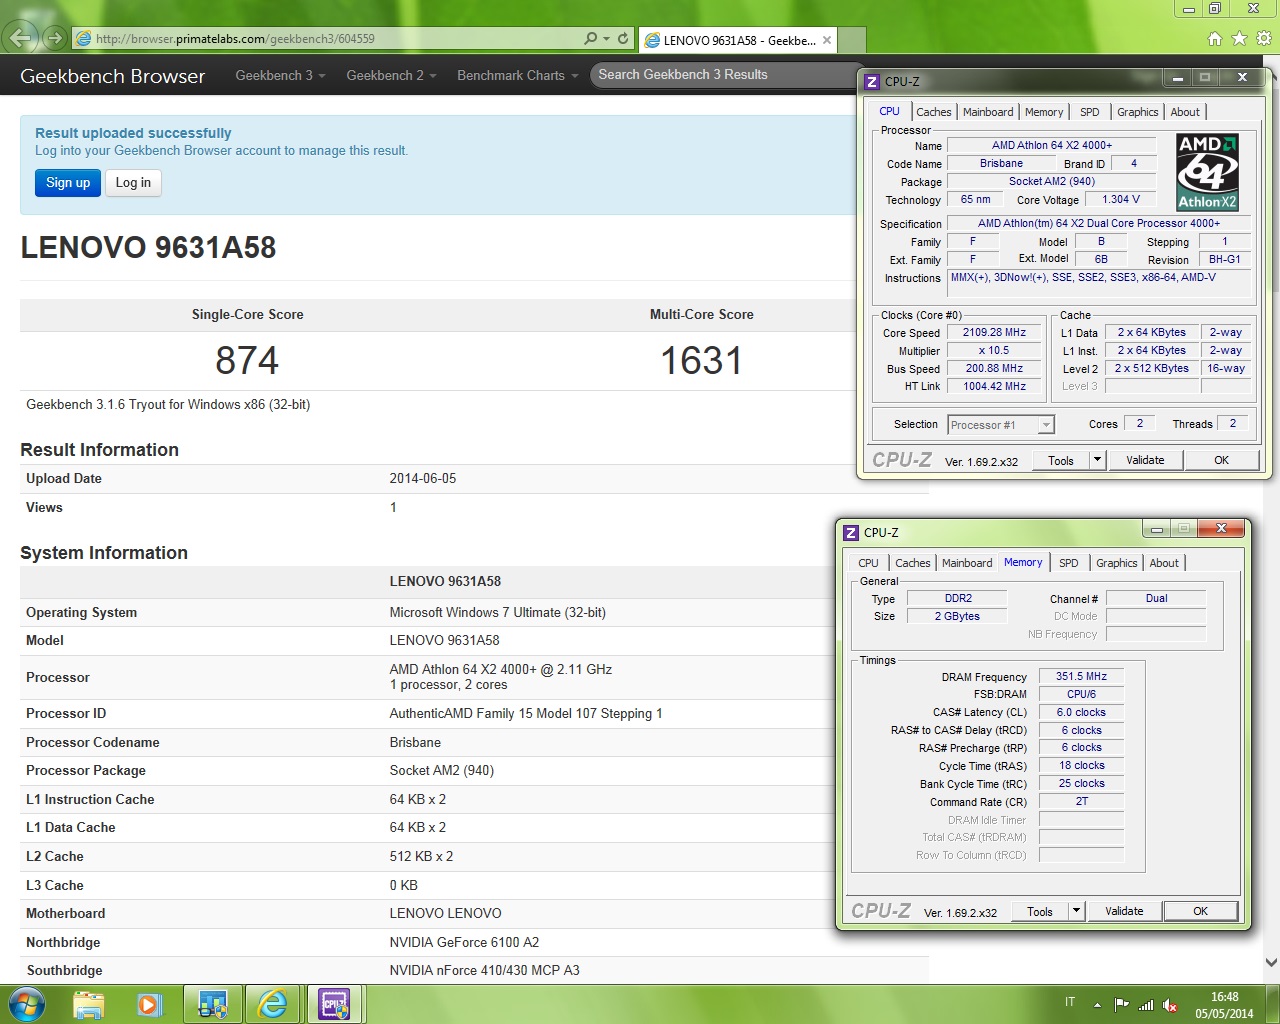Viewport: 1280px width, 1024px height.
Task: Open the Tools dropdown arrow in the CPU window
Action: tap(1097, 460)
